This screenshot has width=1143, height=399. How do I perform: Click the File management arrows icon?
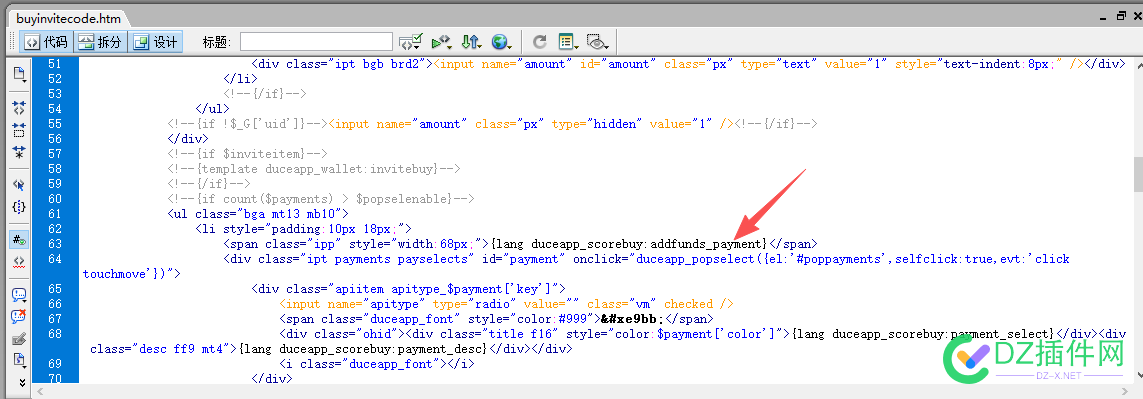click(472, 42)
